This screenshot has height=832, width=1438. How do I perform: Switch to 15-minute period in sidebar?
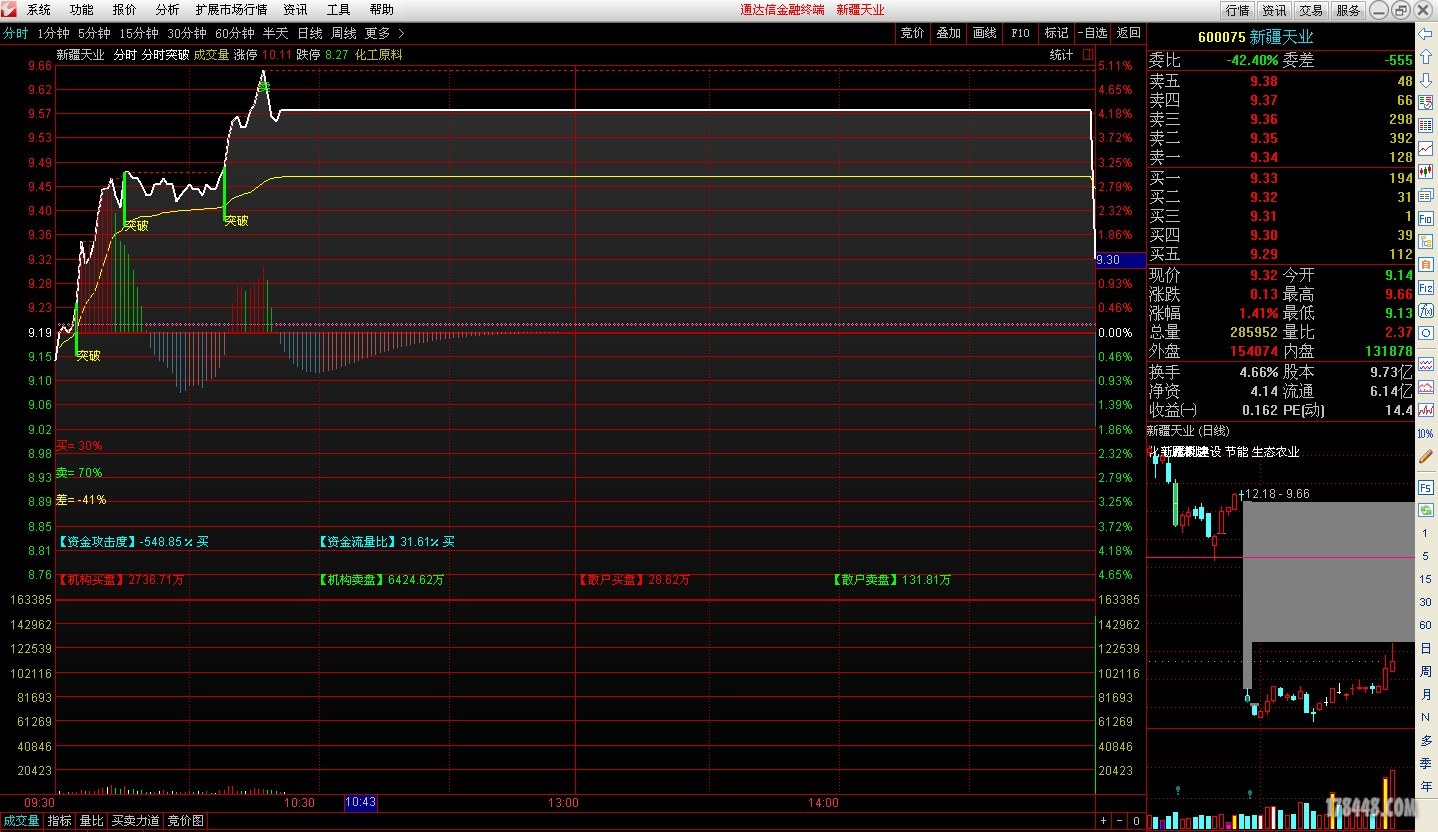pyautogui.click(x=1425, y=579)
